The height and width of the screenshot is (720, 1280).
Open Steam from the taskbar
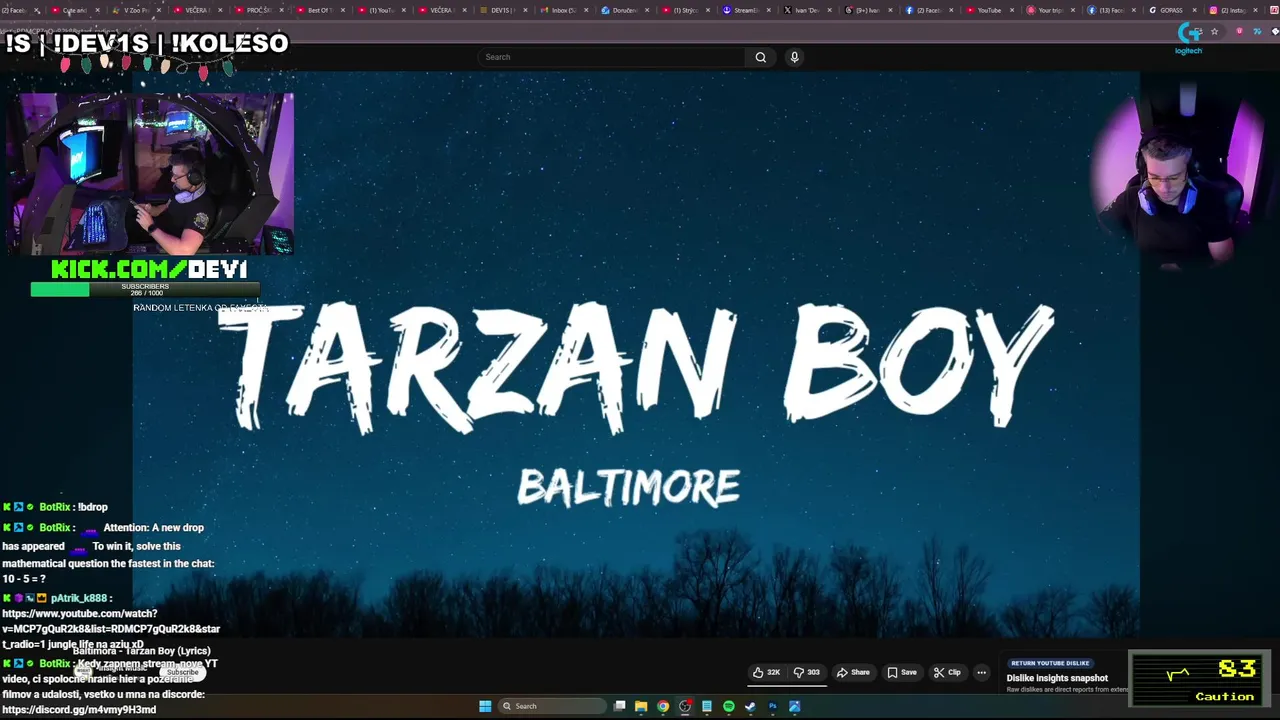point(750,706)
